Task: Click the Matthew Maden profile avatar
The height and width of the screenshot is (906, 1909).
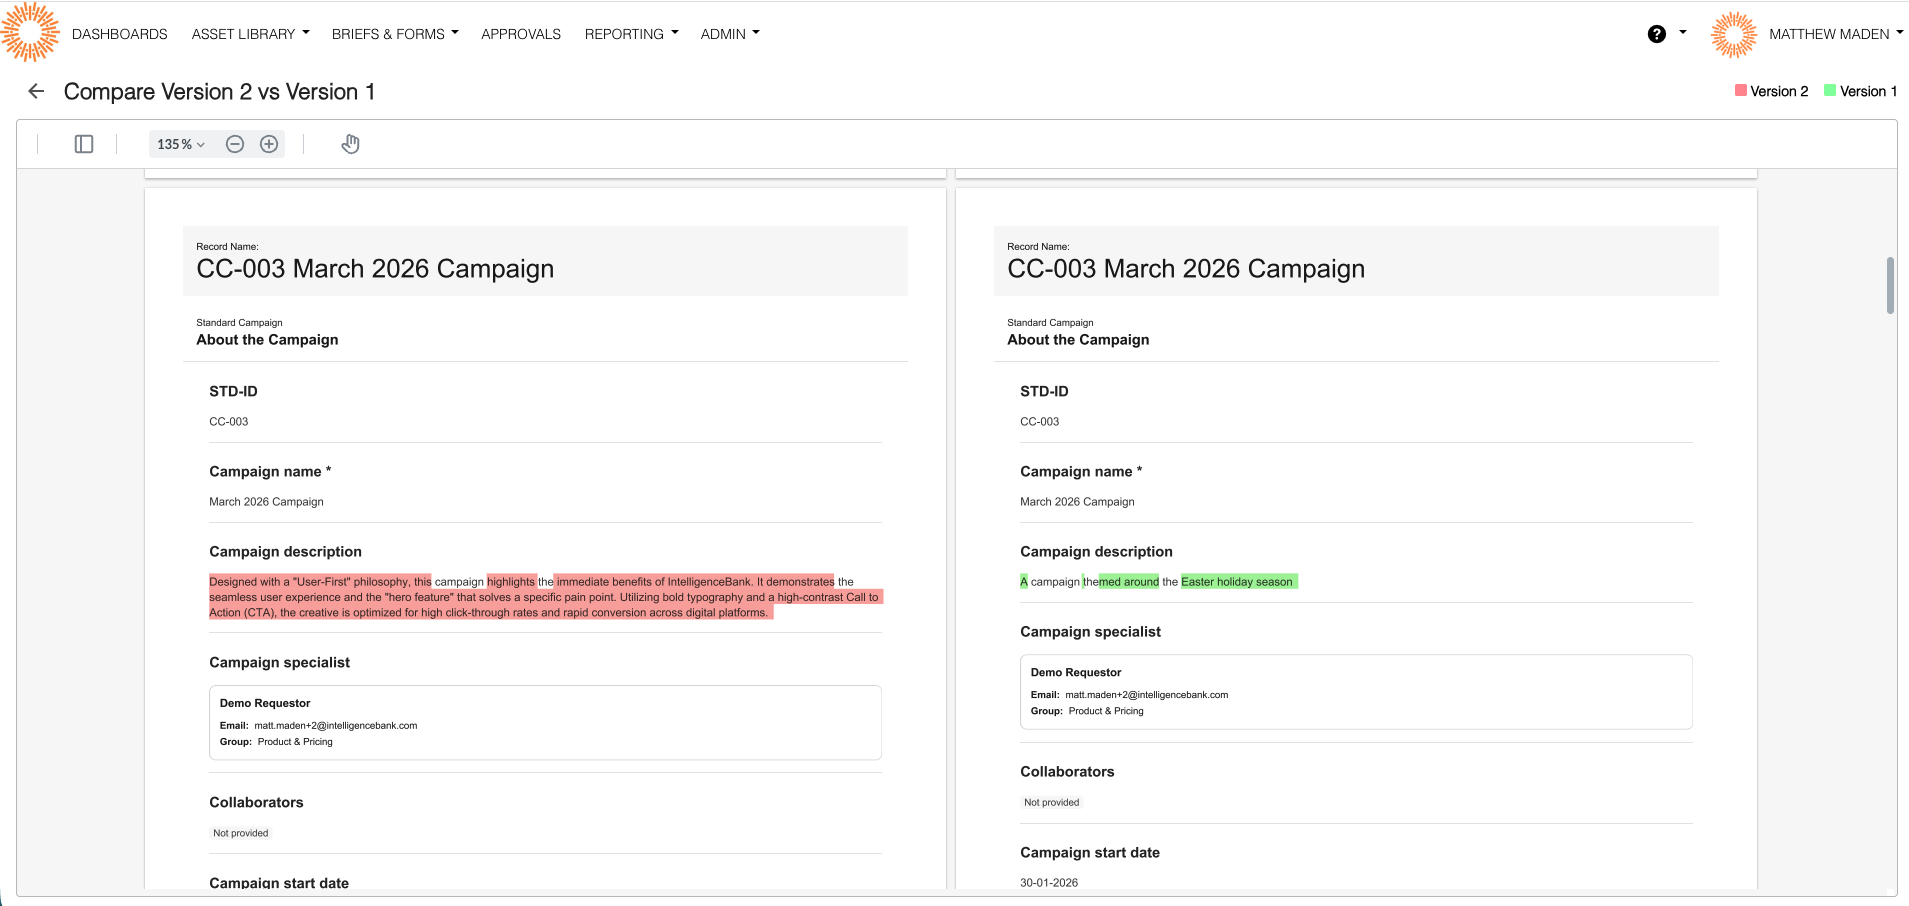Action: point(1733,34)
